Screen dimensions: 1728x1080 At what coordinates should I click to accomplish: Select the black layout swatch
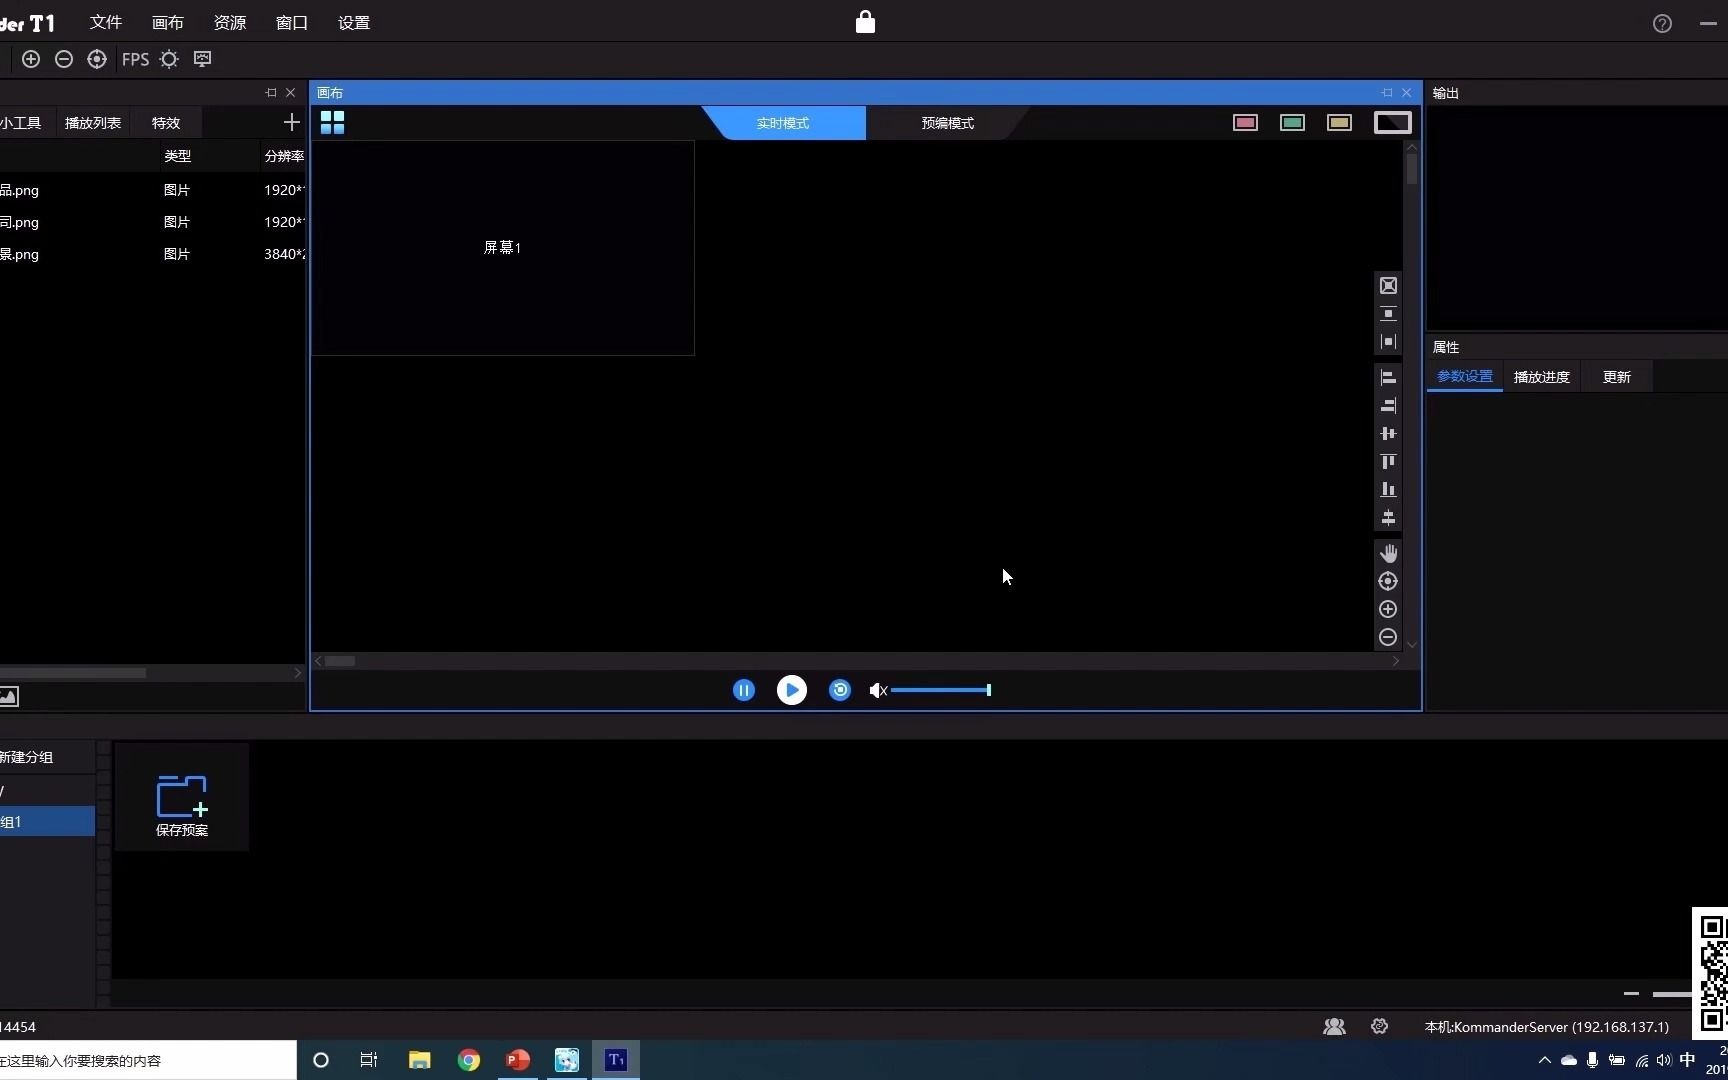click(x=1392, y=123)
